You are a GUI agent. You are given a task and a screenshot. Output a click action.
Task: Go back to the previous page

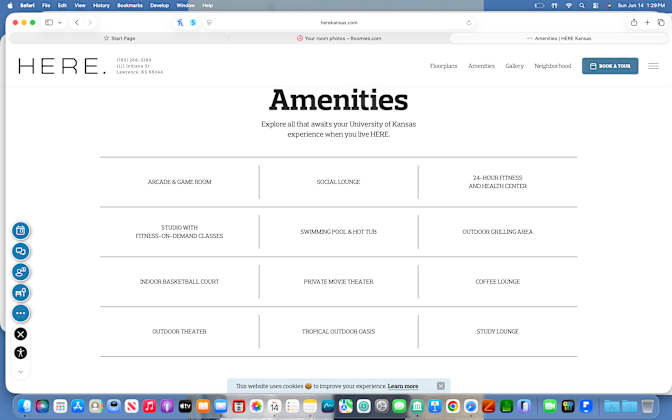pyautogui.click(x=77, y=22)
